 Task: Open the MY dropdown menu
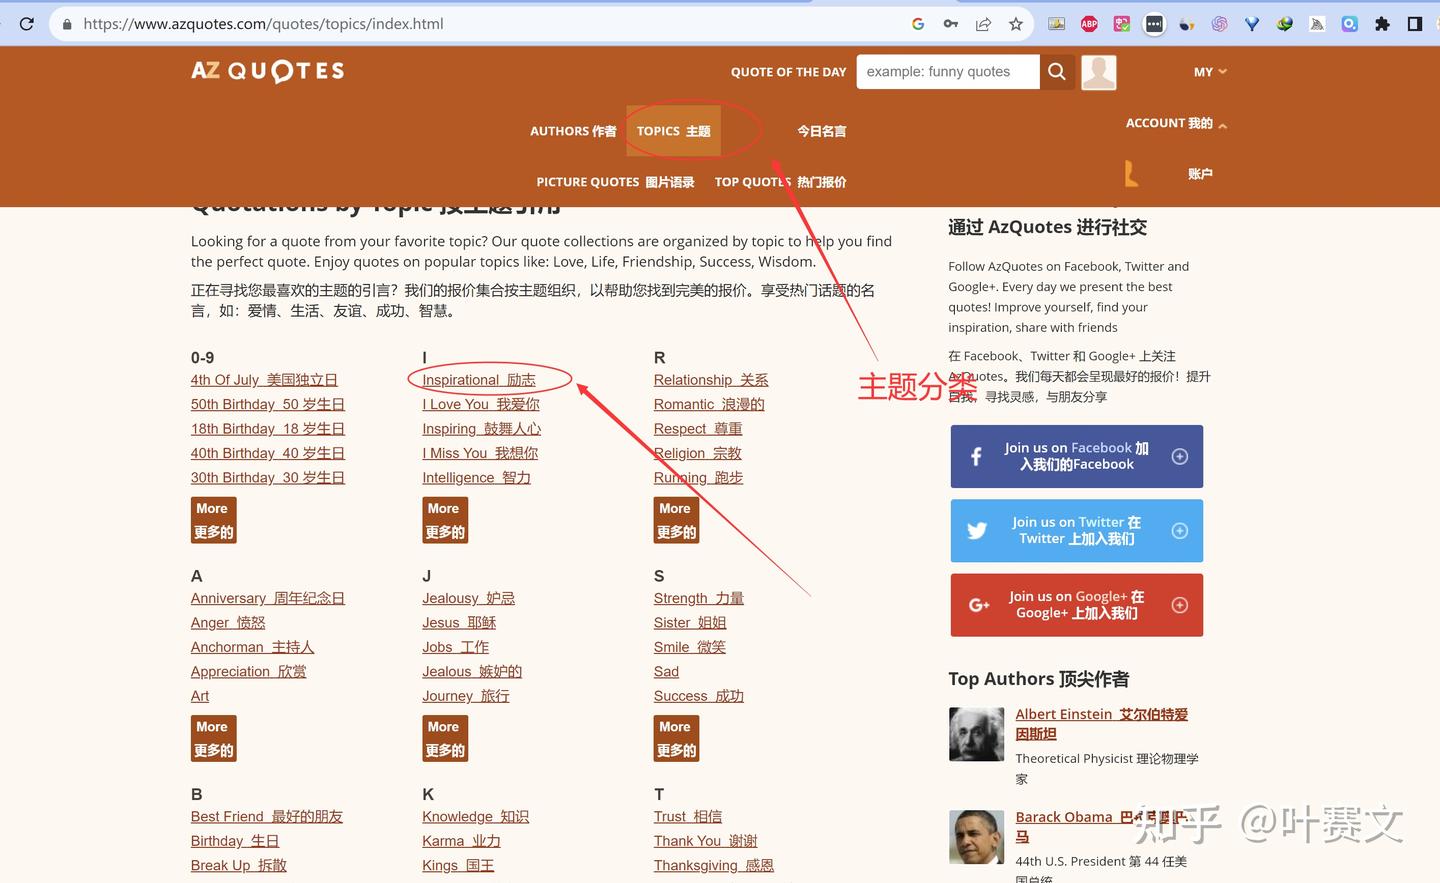[1209, 71]
